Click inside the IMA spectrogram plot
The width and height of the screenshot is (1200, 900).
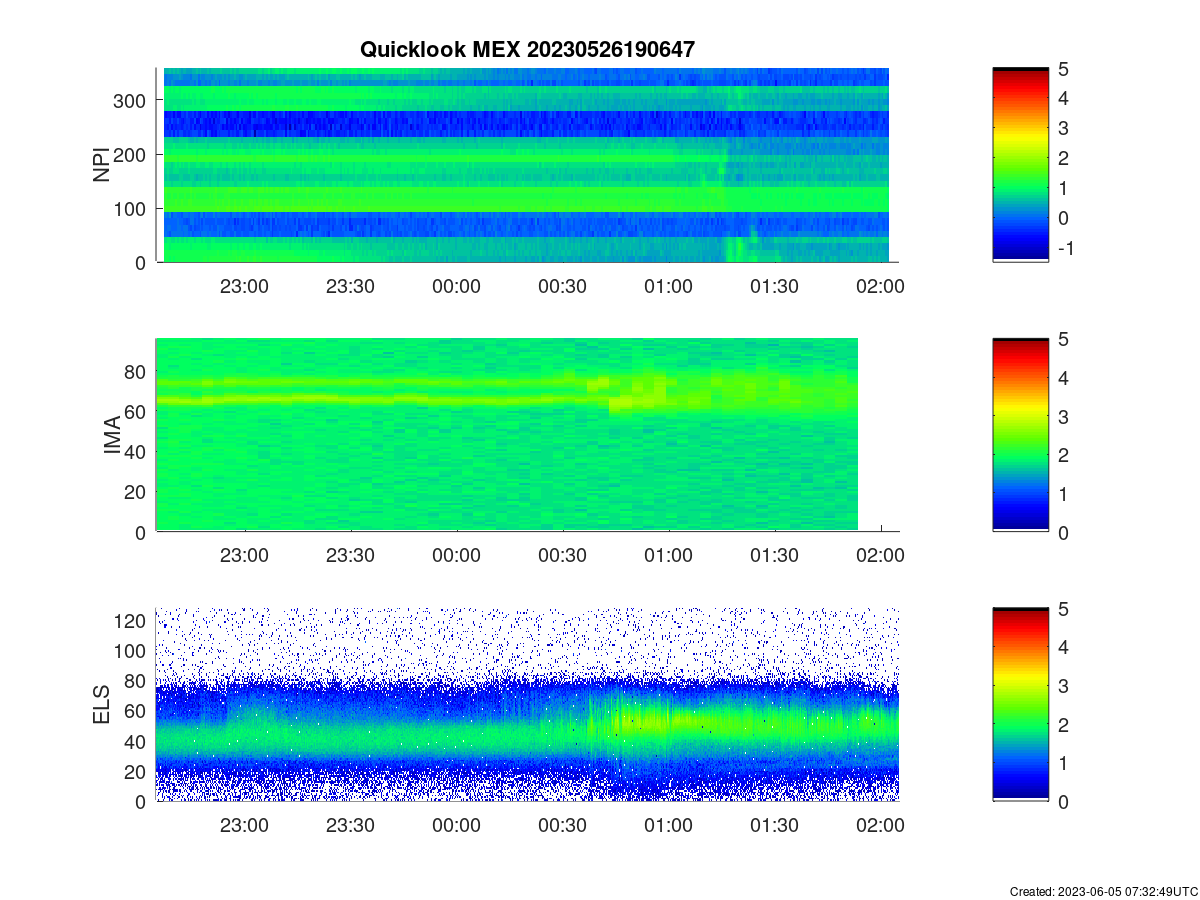[x=508, y=434]
